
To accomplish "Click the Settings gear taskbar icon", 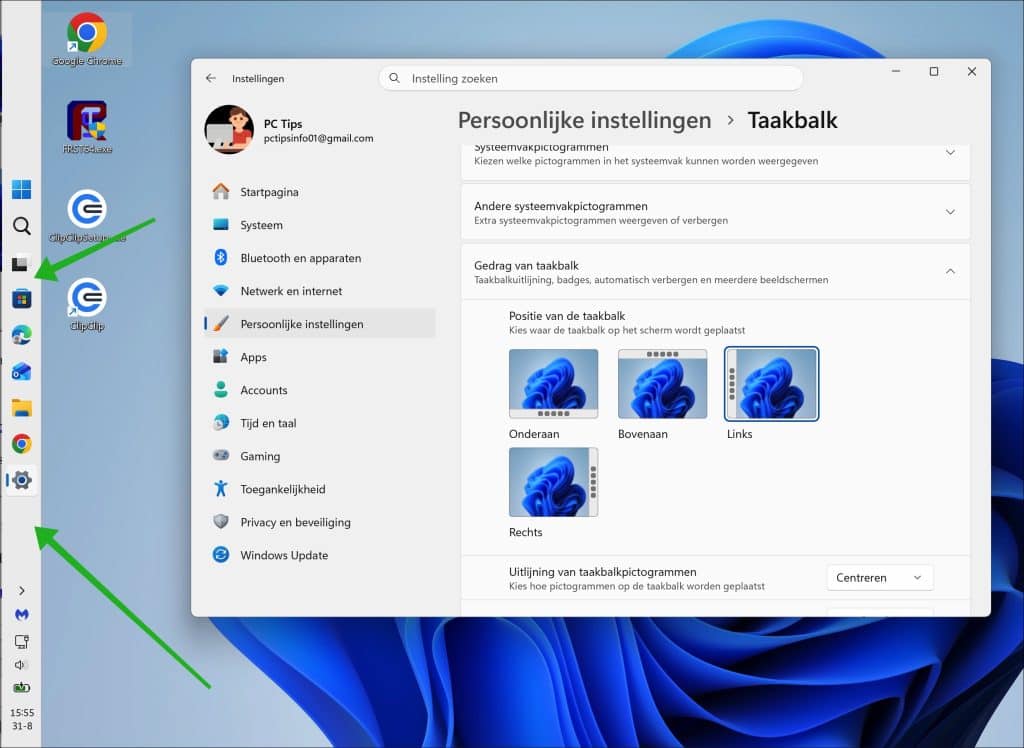I will [x=22, y=480].
